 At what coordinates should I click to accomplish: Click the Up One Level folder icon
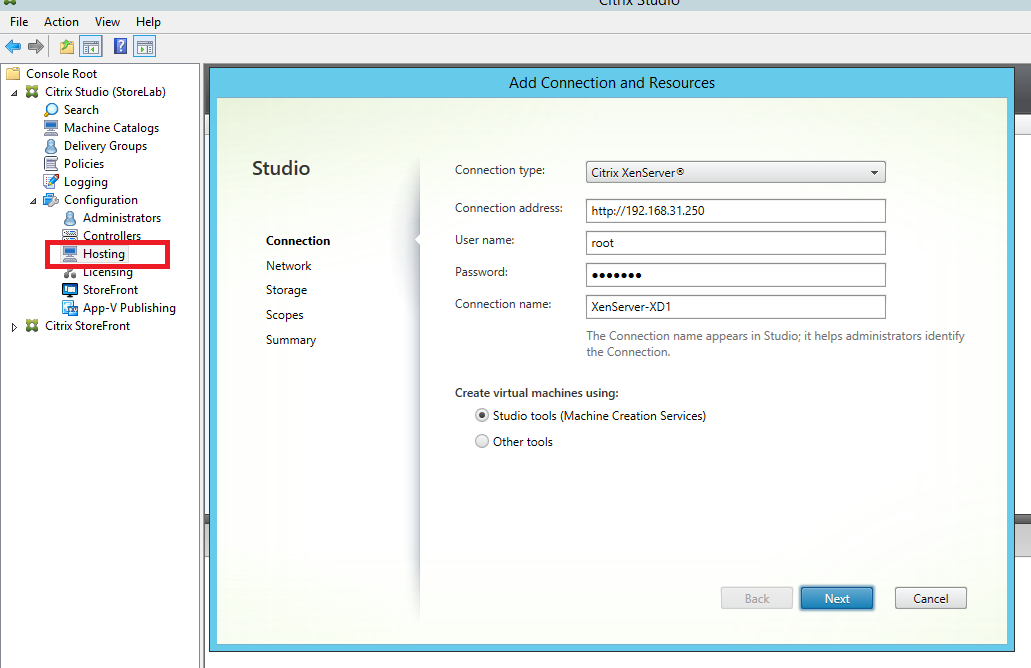click(67, 47)
